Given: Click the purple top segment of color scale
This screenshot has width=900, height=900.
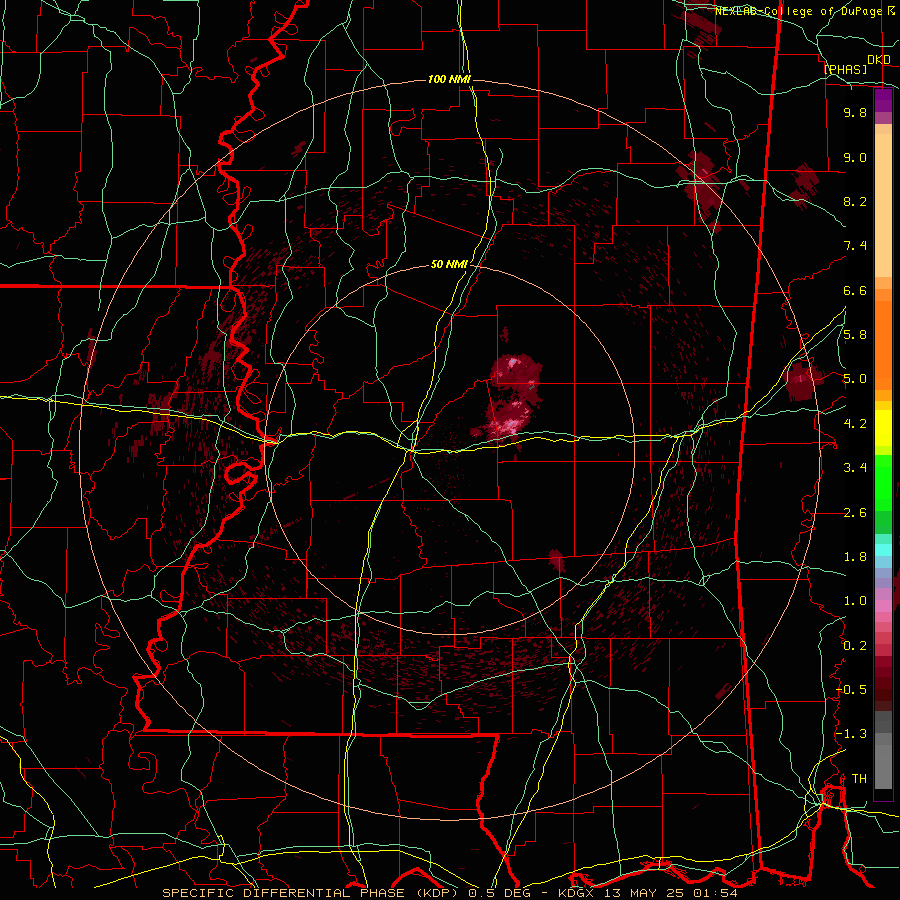Looking at the screenshot, I should pos(883,101).
